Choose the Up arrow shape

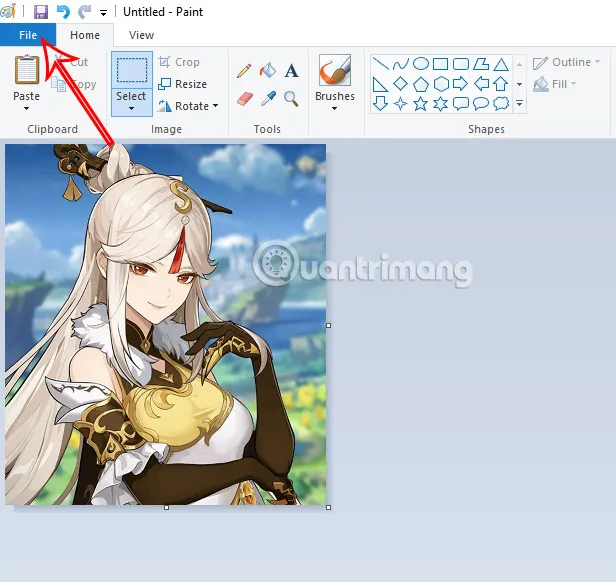(x=501, y=84)
